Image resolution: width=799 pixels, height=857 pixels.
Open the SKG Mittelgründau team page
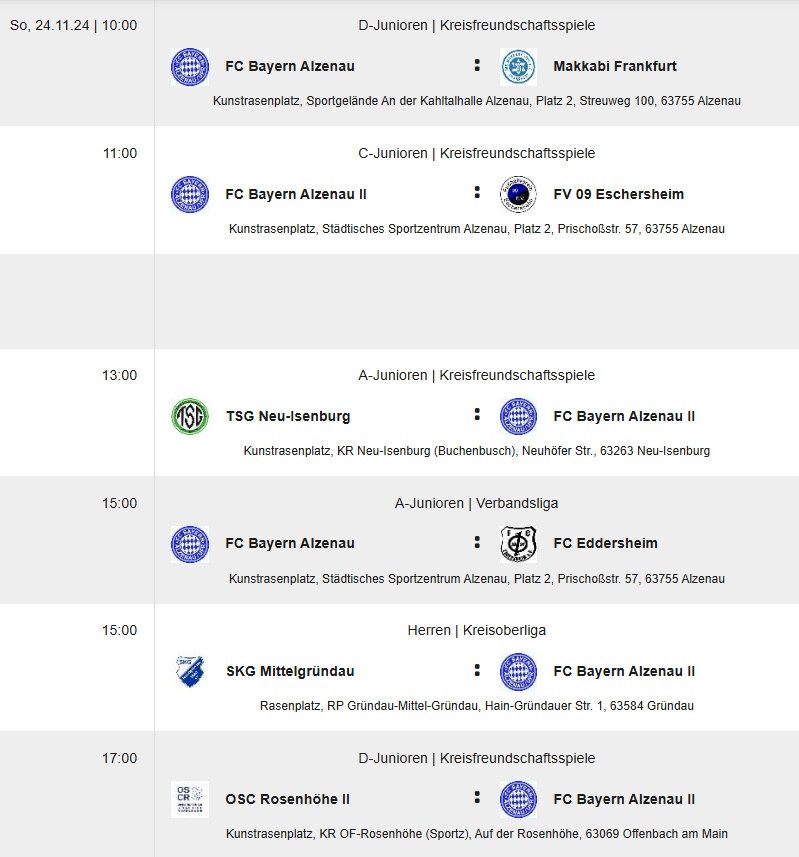(x=290, y=671)
